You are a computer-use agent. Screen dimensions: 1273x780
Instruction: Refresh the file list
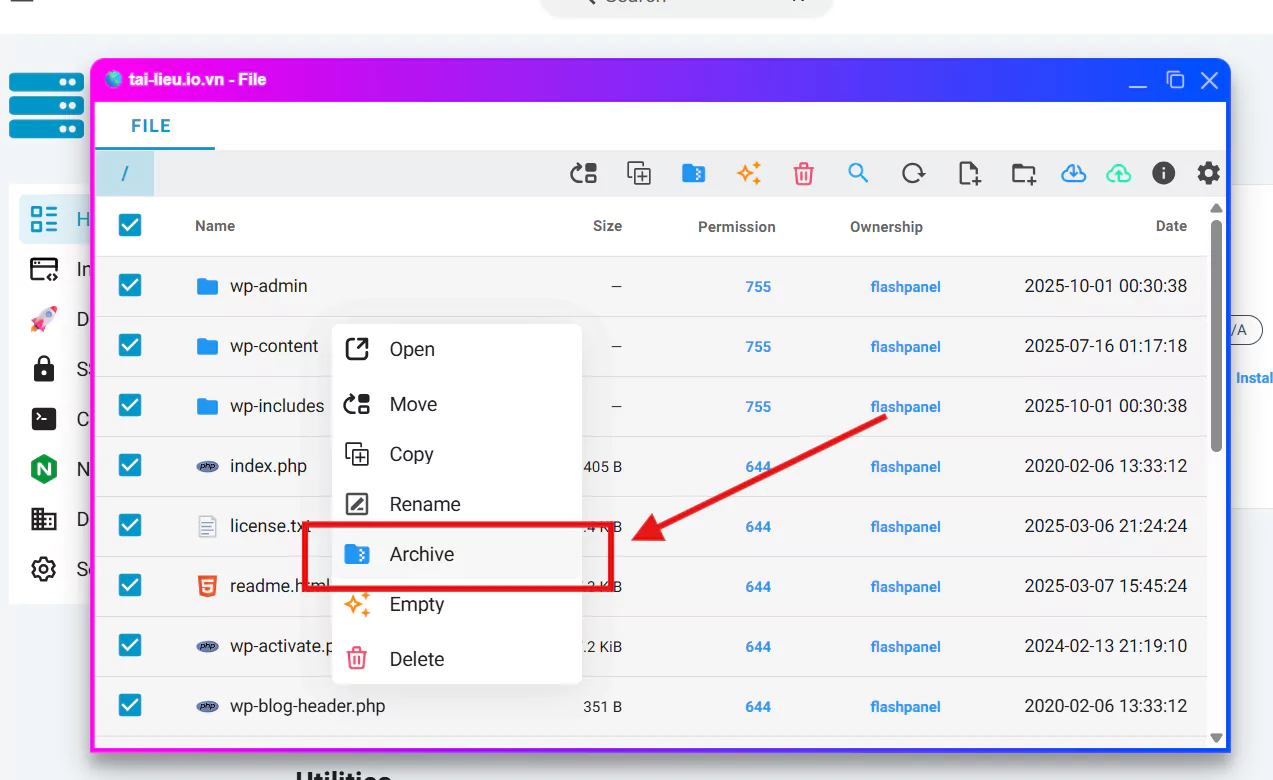pos(913,174)
